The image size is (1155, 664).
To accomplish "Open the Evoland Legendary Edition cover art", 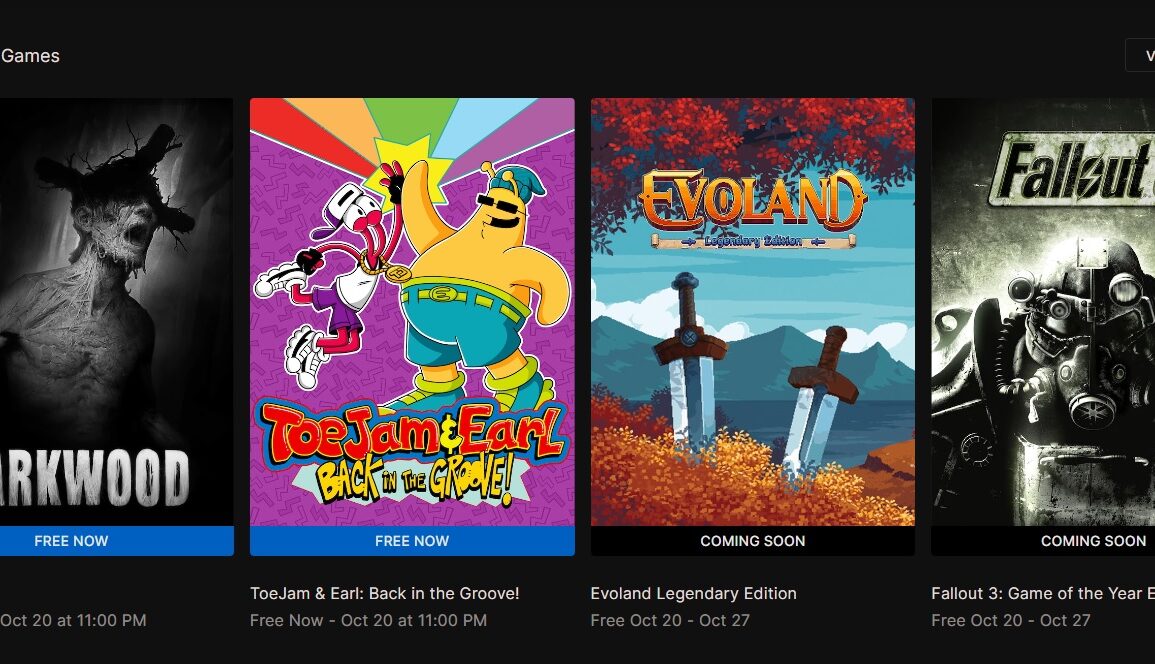I will tap(753, 312).
